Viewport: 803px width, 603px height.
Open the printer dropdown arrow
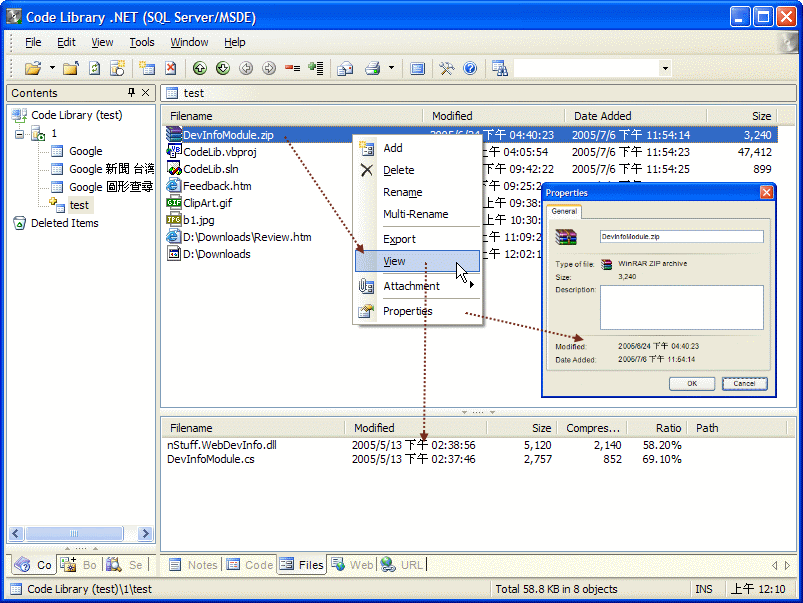391,68
